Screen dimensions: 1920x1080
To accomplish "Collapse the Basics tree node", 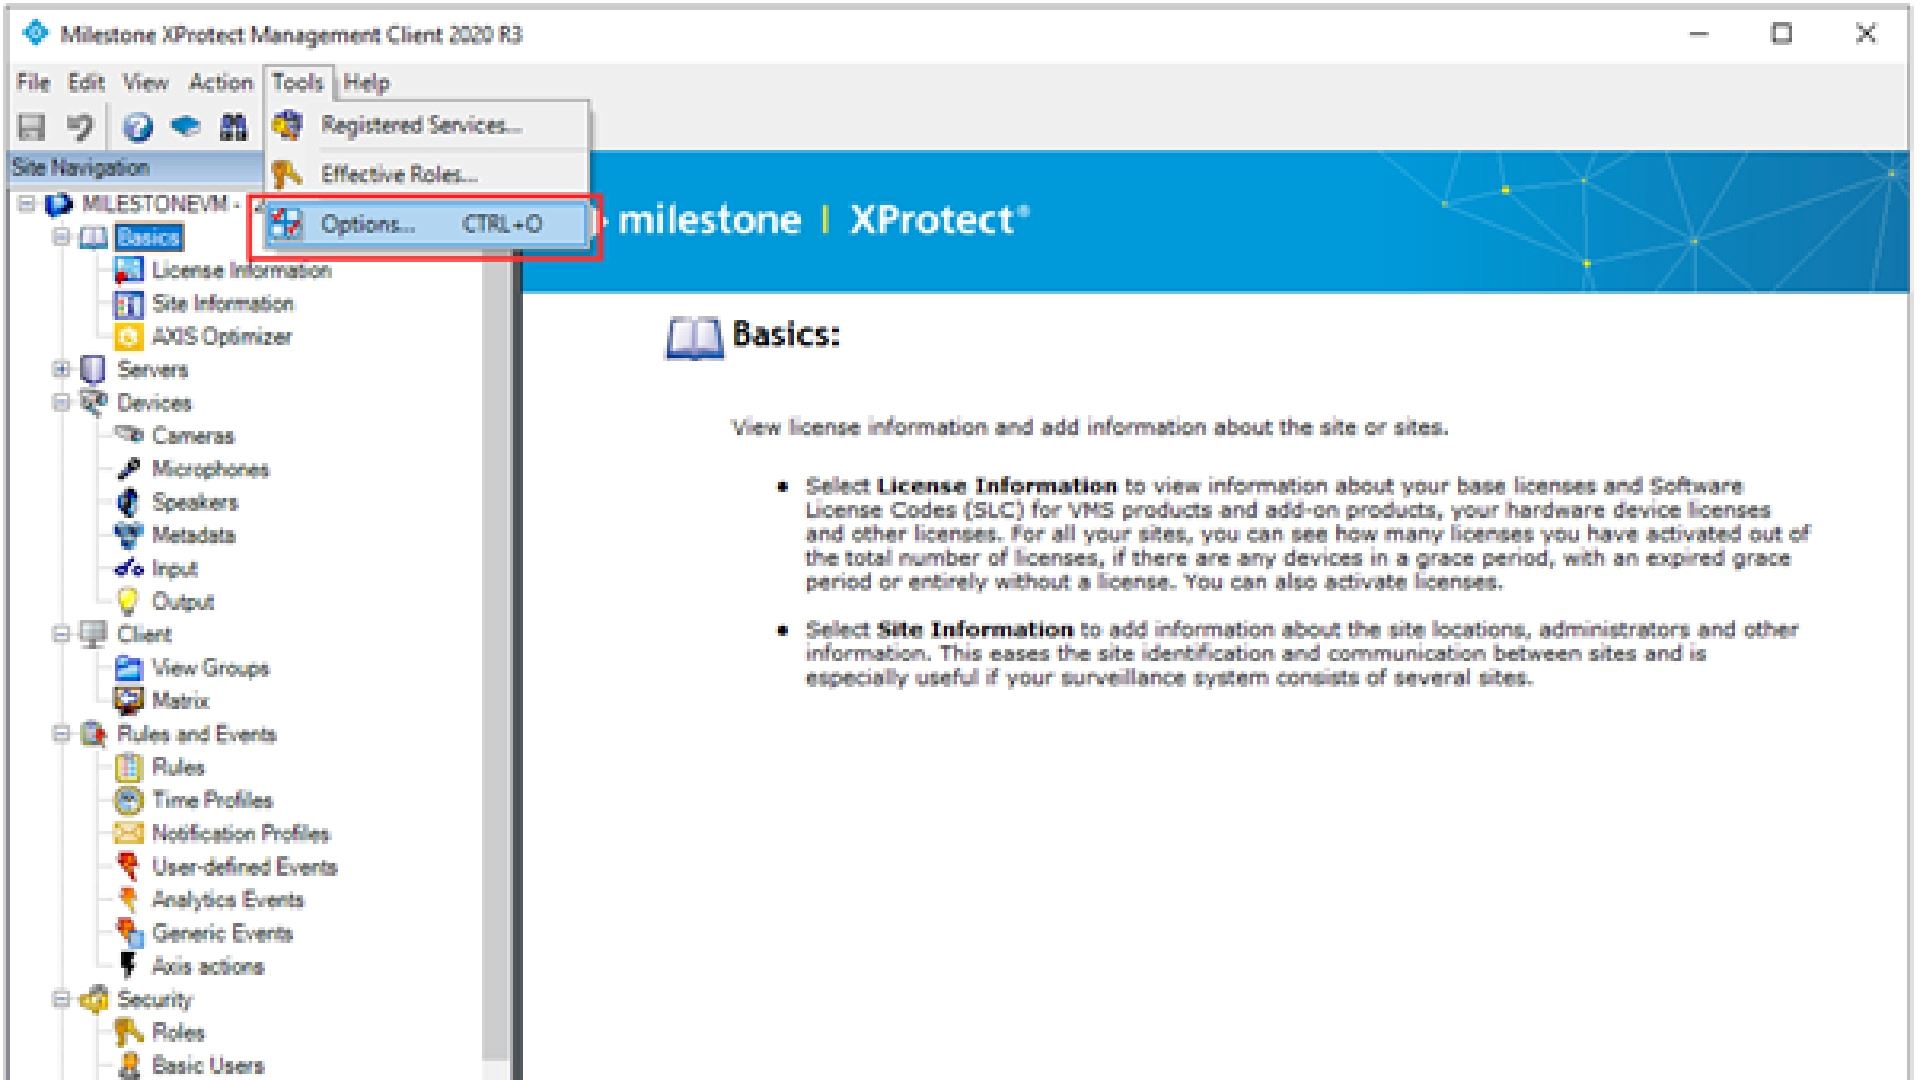I will 62,237.
